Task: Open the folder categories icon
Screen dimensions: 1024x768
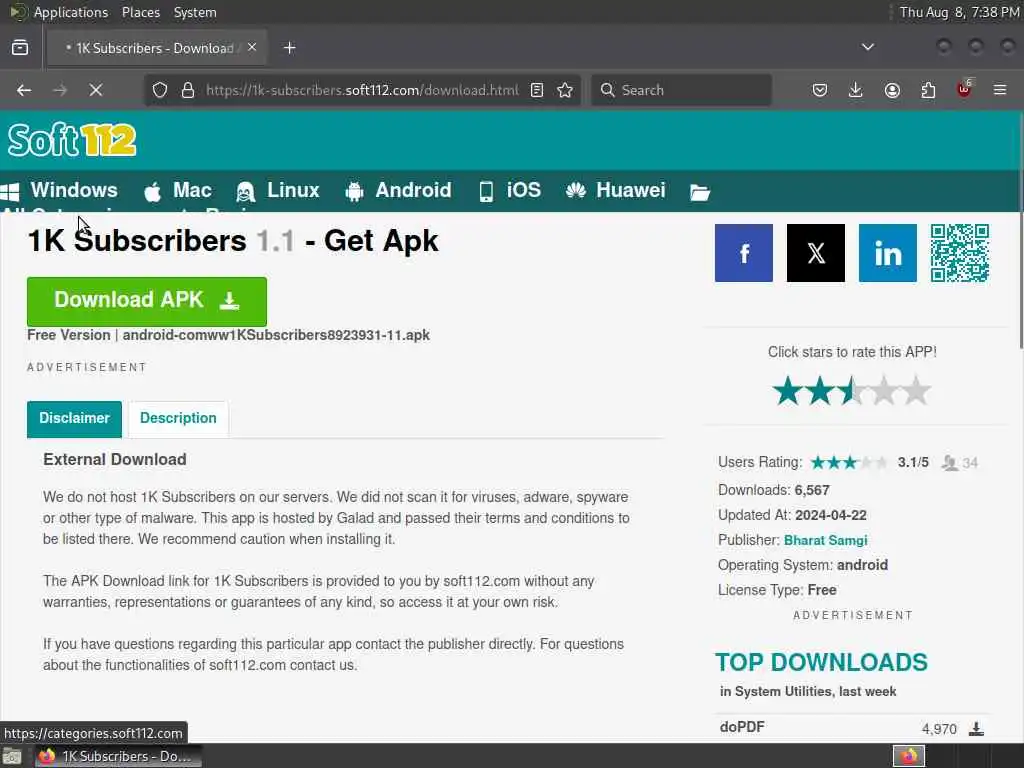Action: click(x=699, y=192)
